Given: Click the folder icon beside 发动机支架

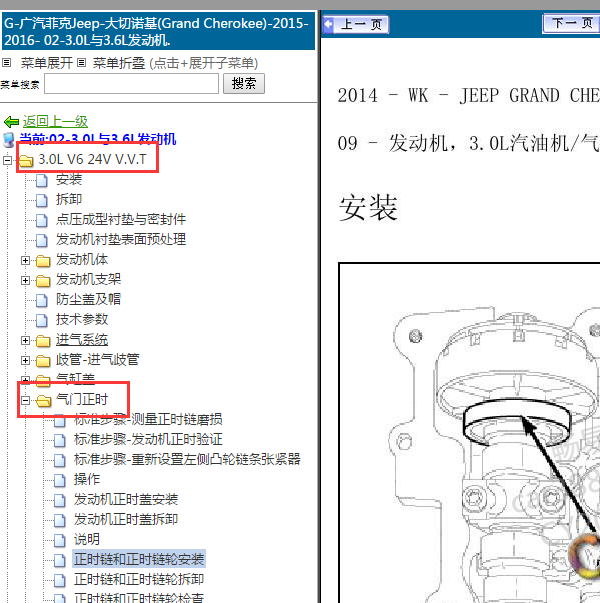Looking at the screenshot, I should pos(43,280).
